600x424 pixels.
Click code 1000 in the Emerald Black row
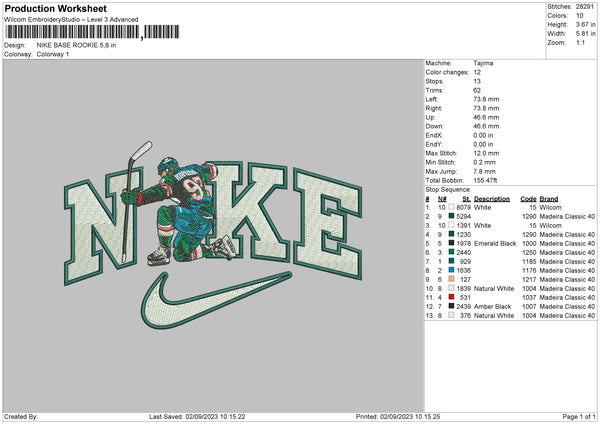pos(529,243)
